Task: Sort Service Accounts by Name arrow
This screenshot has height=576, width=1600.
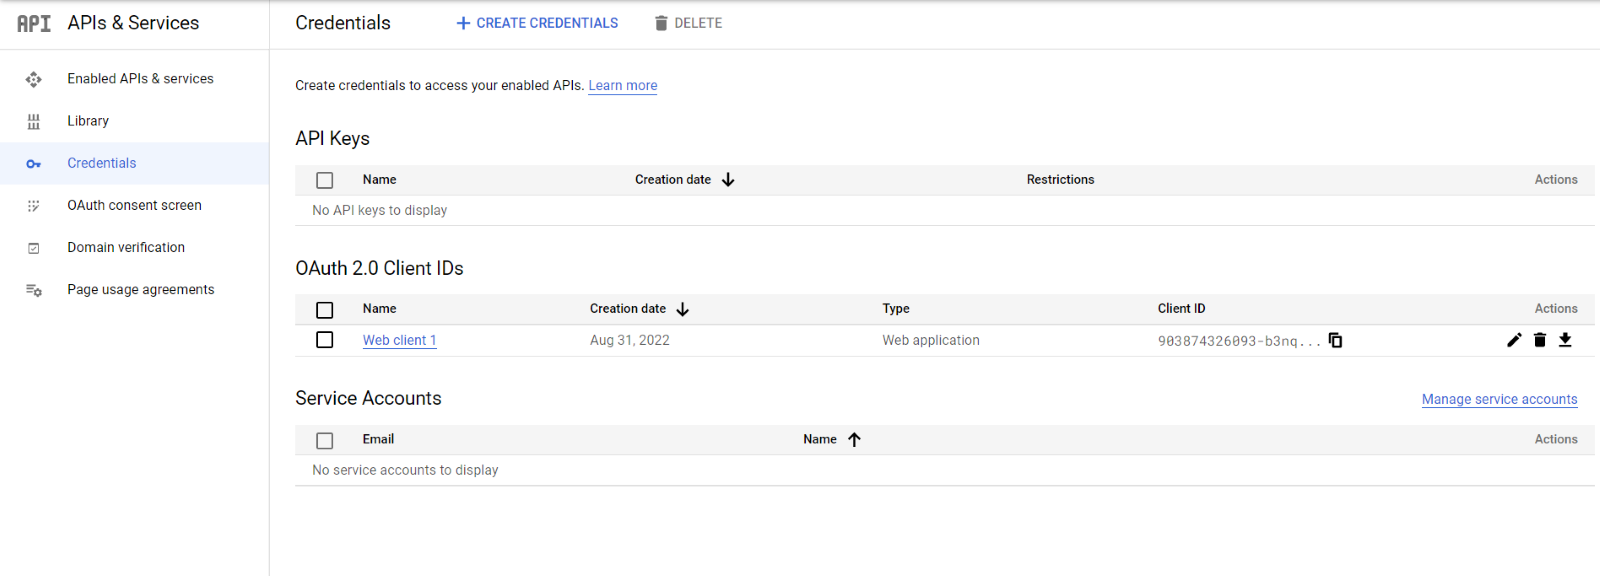Action: (854, 439)
